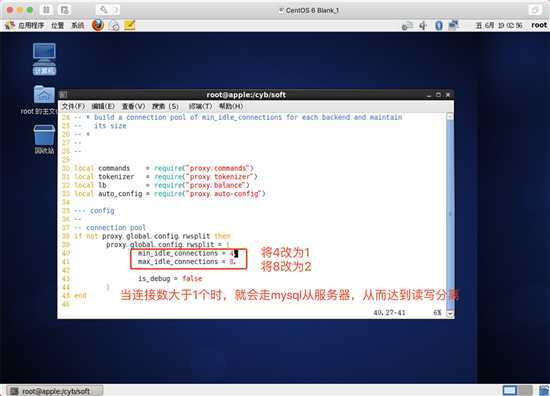Click the GNOME foot icon beside 应用程序
Screen dimensions: 550x396
(9, 25)
